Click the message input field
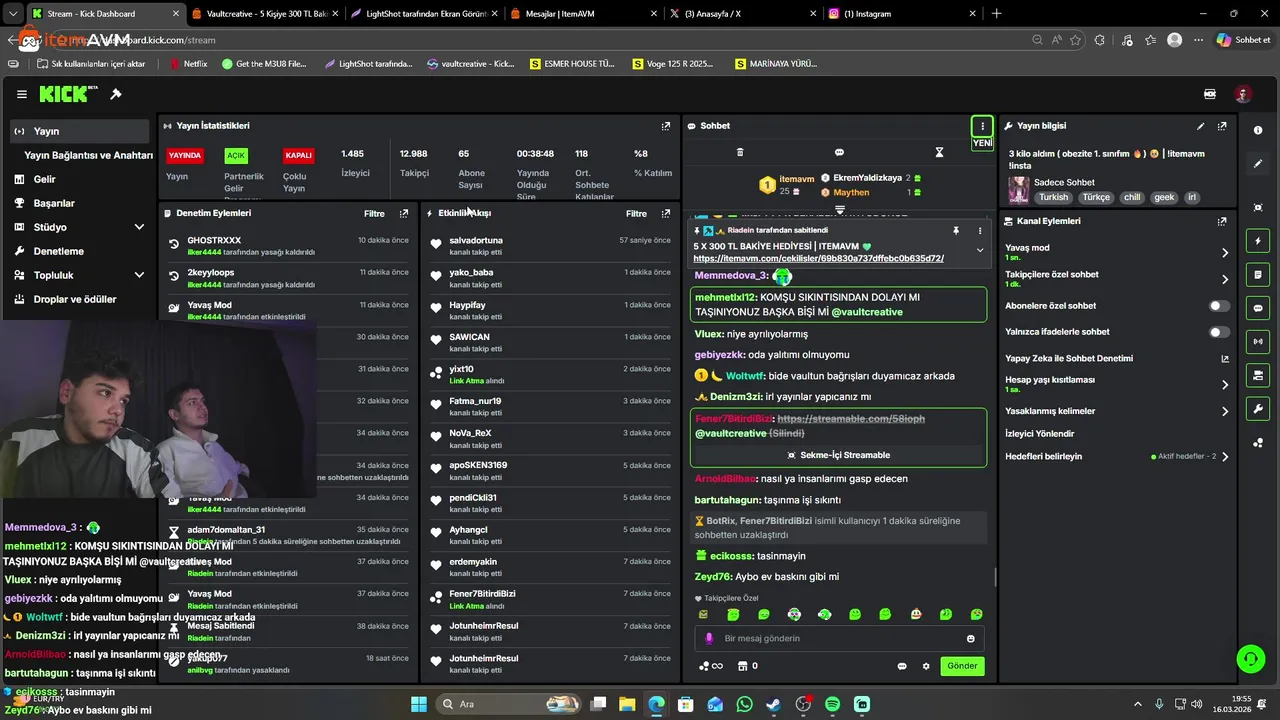Screen dimensions: 1280x720 (x=838, y=639)
